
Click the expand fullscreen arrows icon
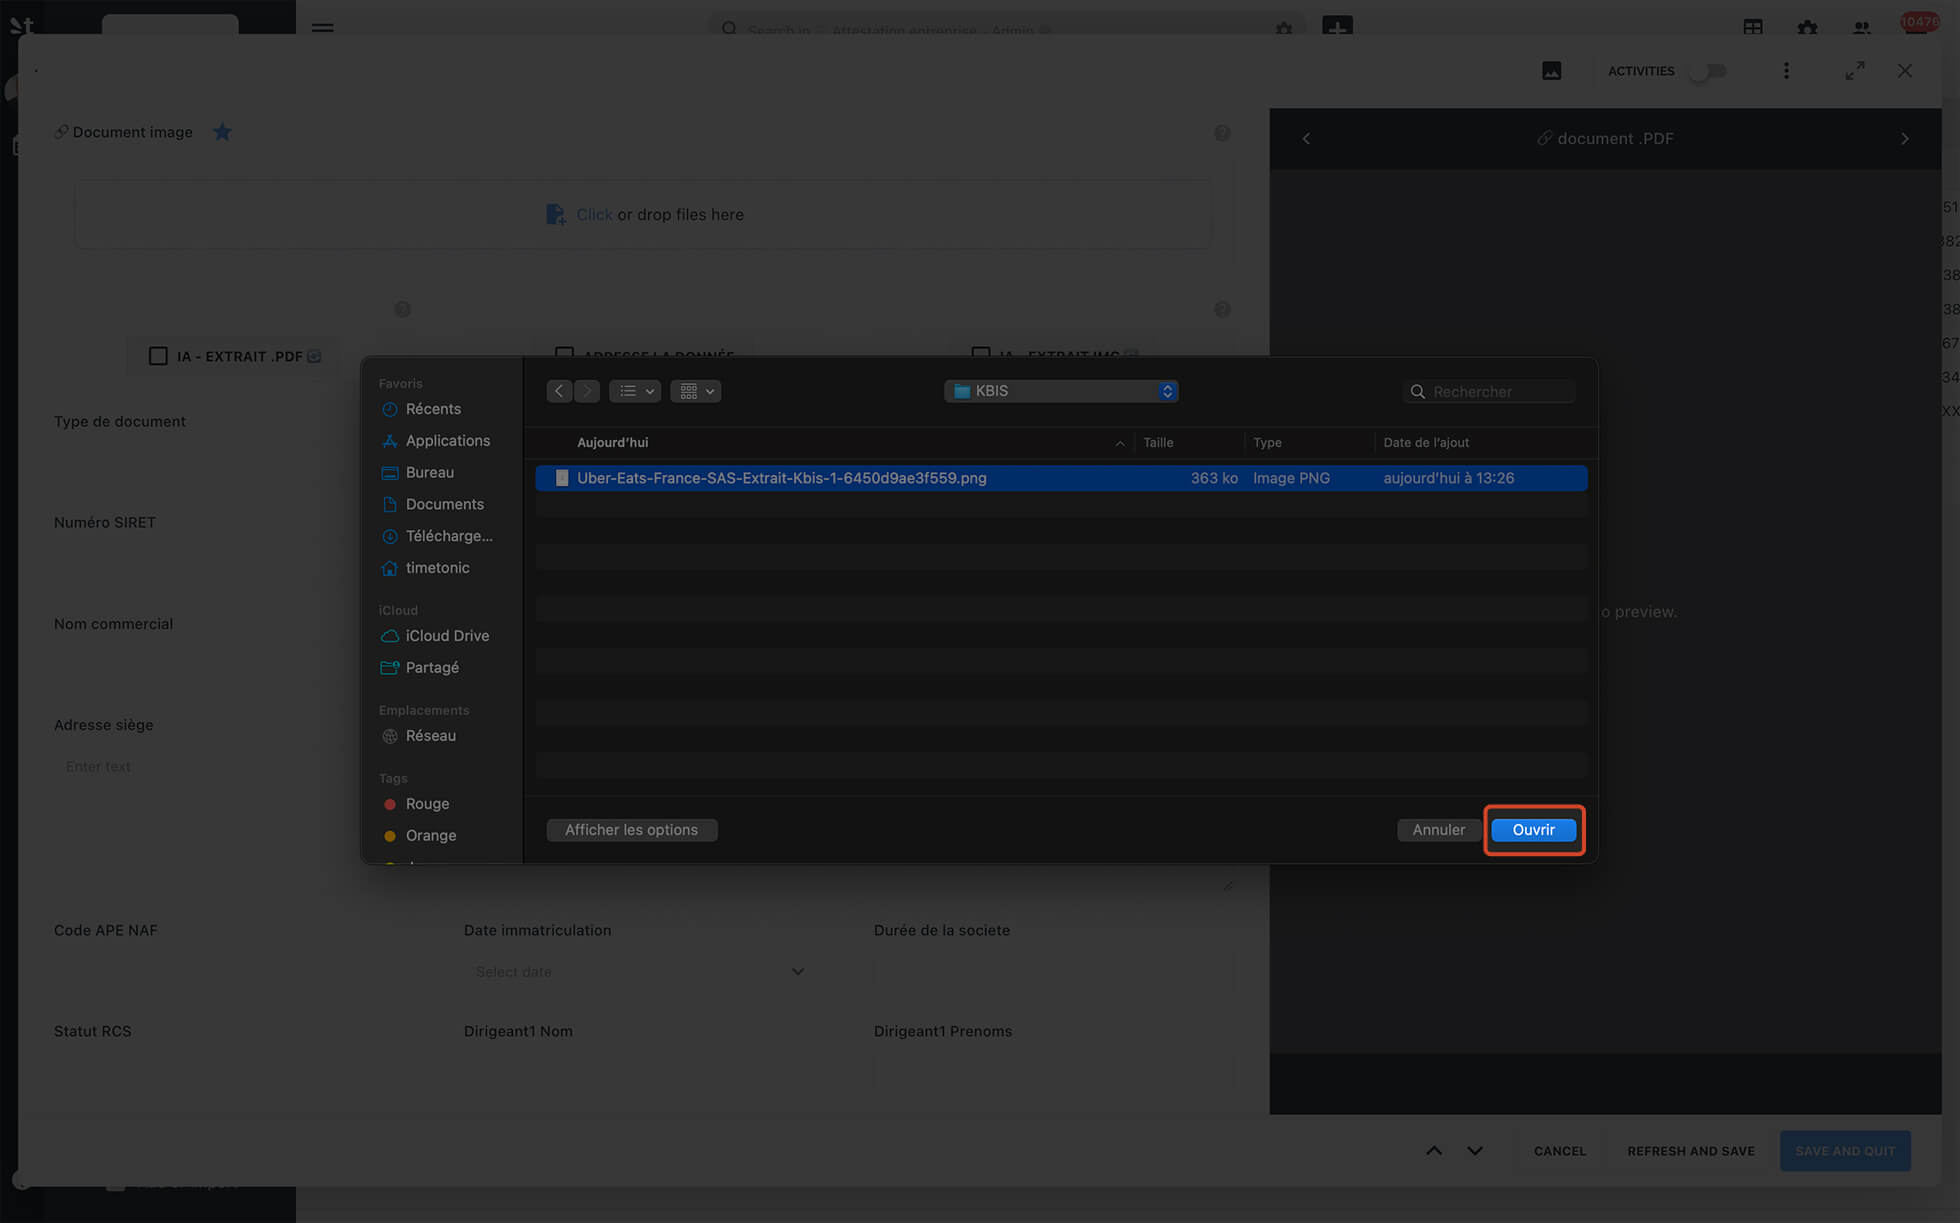tap(1855, 71)
